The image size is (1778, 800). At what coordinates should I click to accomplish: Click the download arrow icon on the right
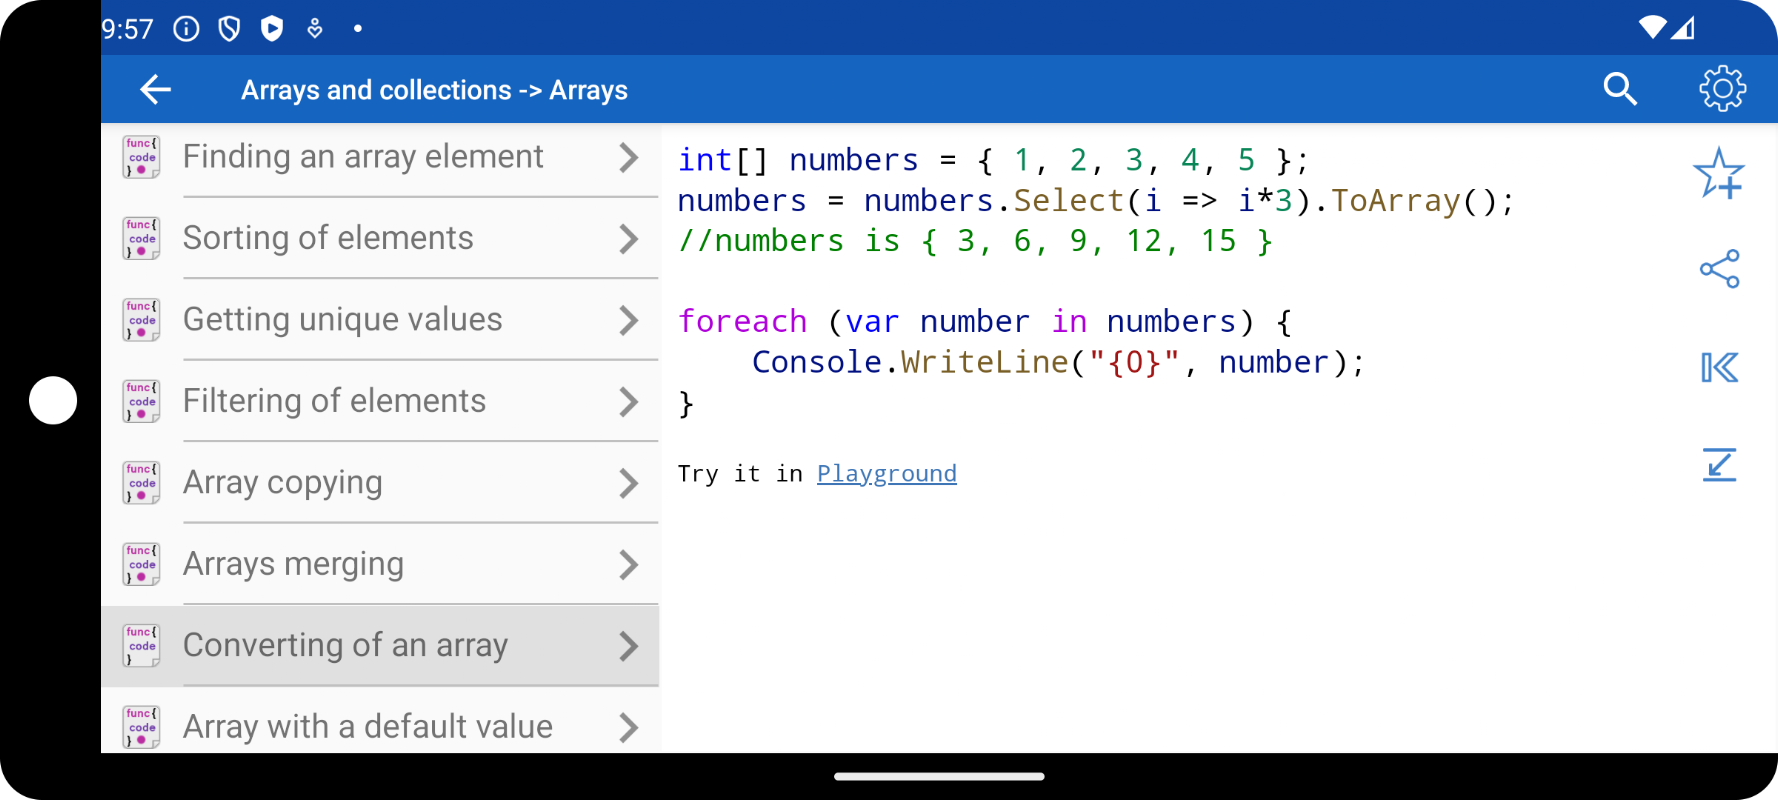(x=1719, y=464)
